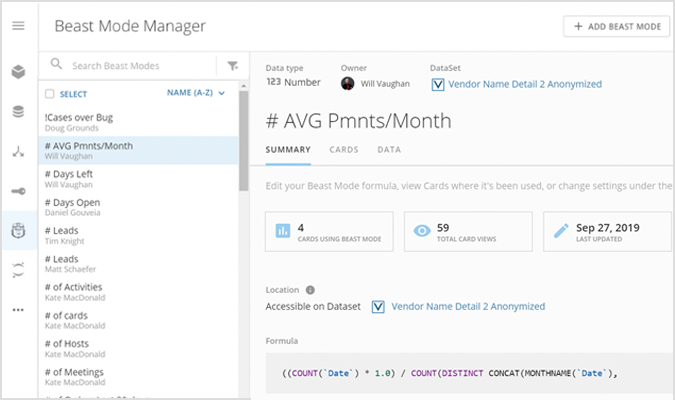Click the search magnifier icon
The height and width of the screenshot is (400, 675).
56,65
